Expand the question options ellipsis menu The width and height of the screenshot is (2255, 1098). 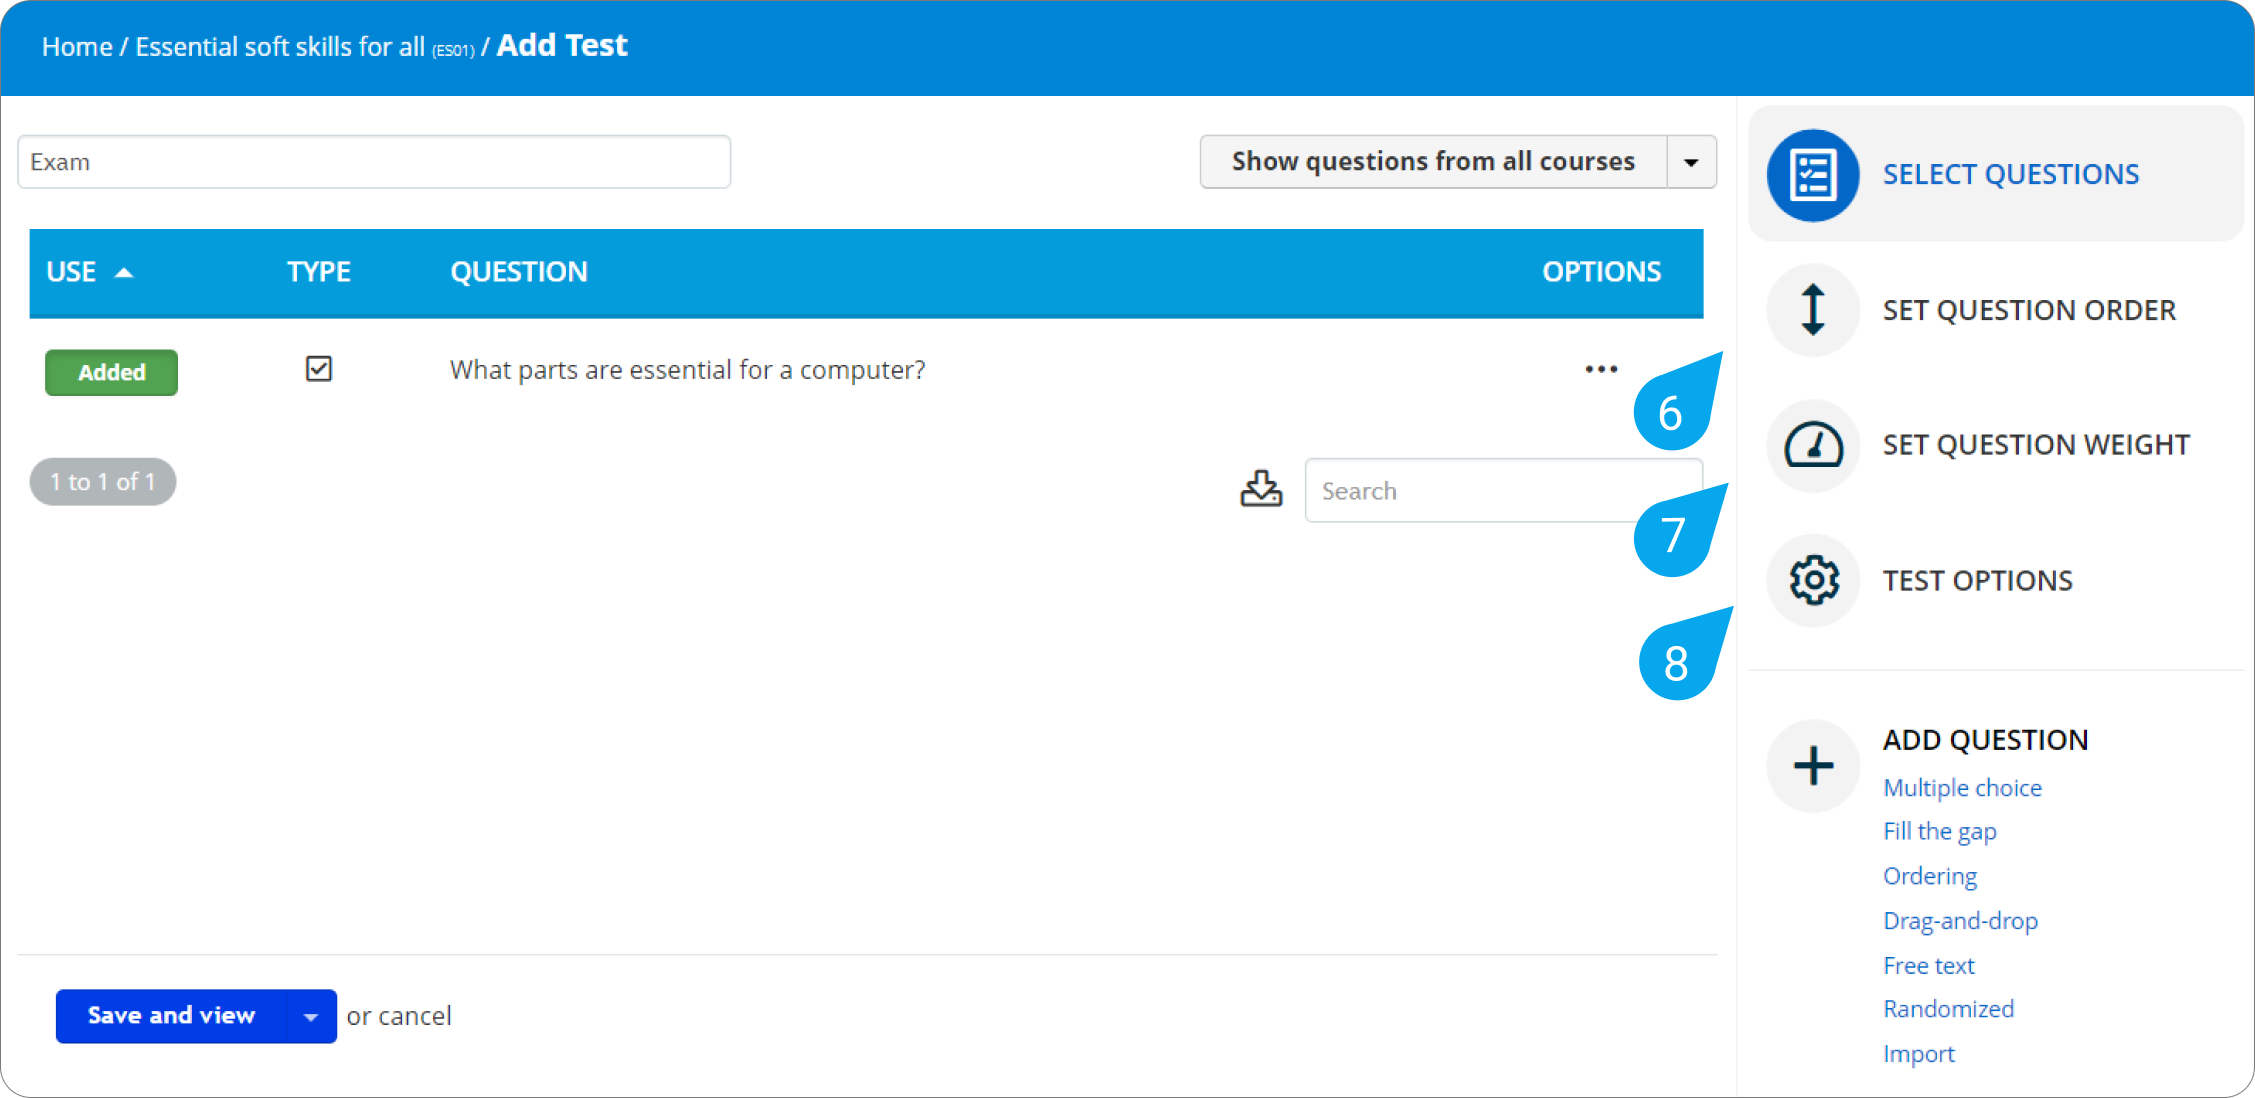point(1601,370)
